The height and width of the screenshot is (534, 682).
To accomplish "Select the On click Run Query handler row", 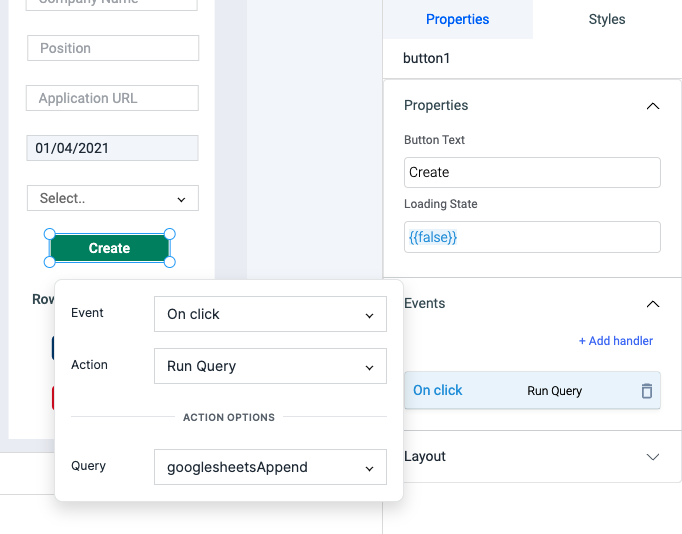I will tap(520, 391).
